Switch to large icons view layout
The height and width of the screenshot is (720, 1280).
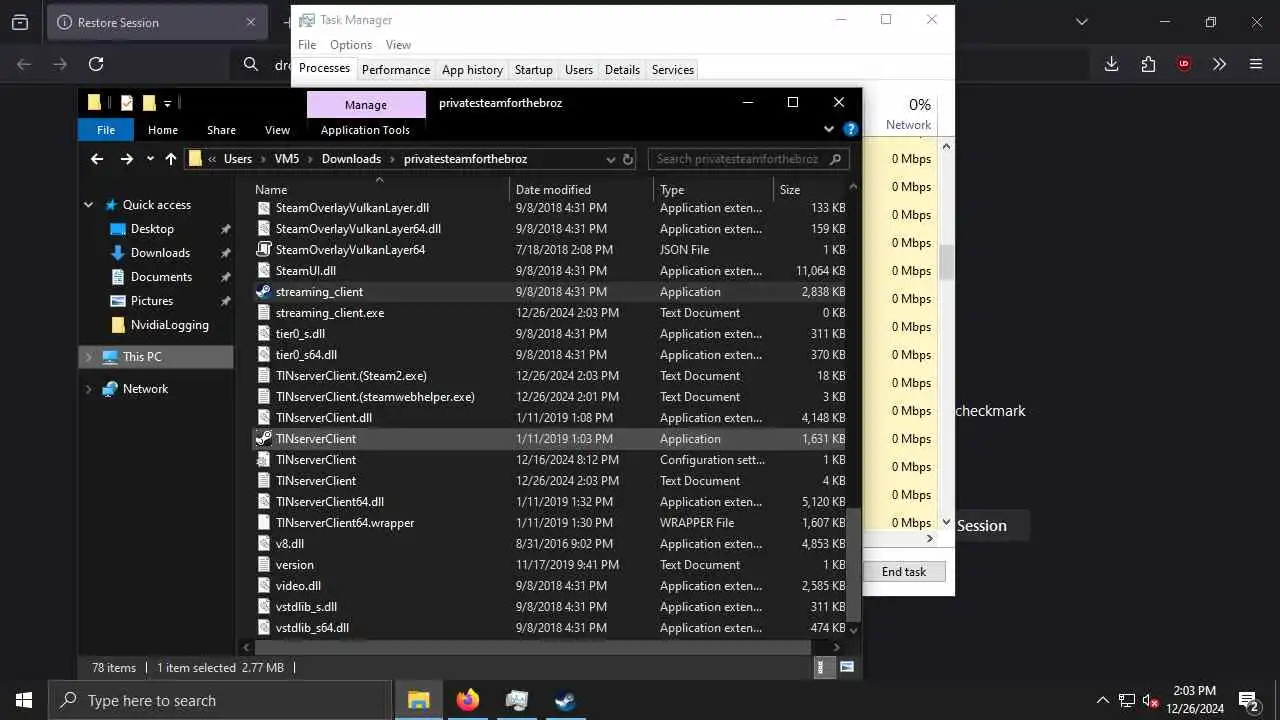pyautogui.click(x=847, y=667)
